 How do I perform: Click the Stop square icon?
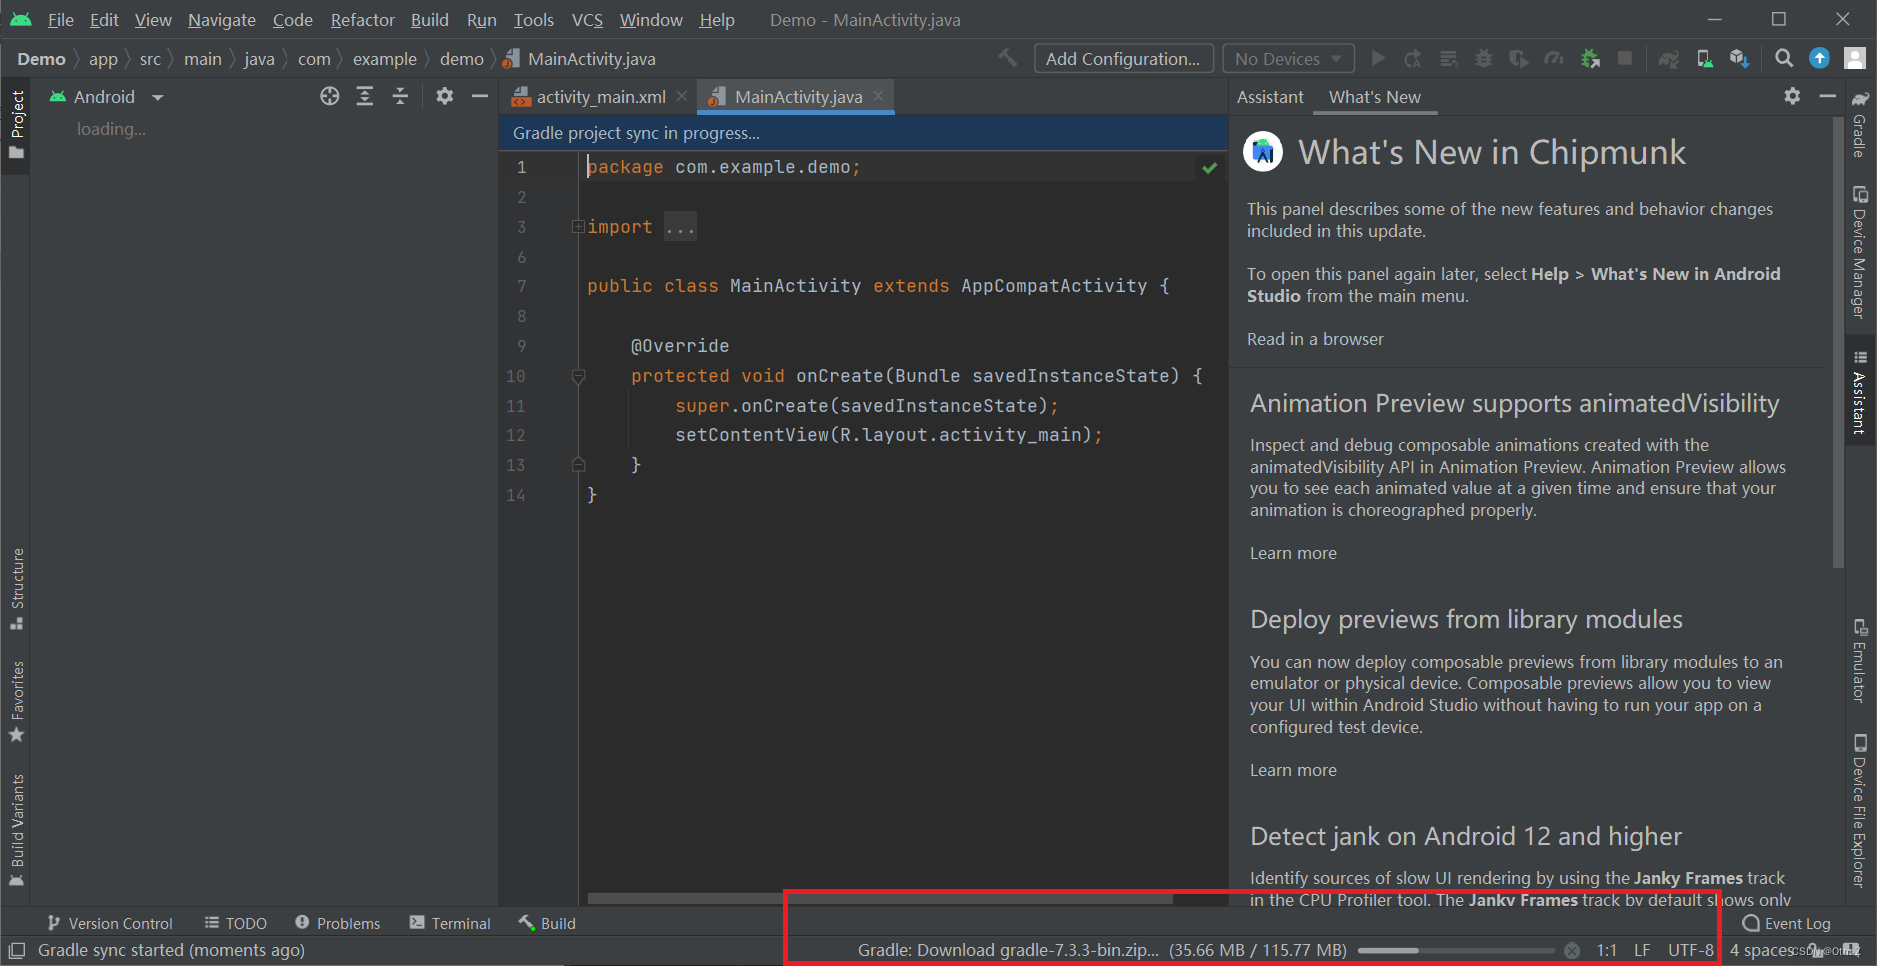click(x=1625, y=59)
